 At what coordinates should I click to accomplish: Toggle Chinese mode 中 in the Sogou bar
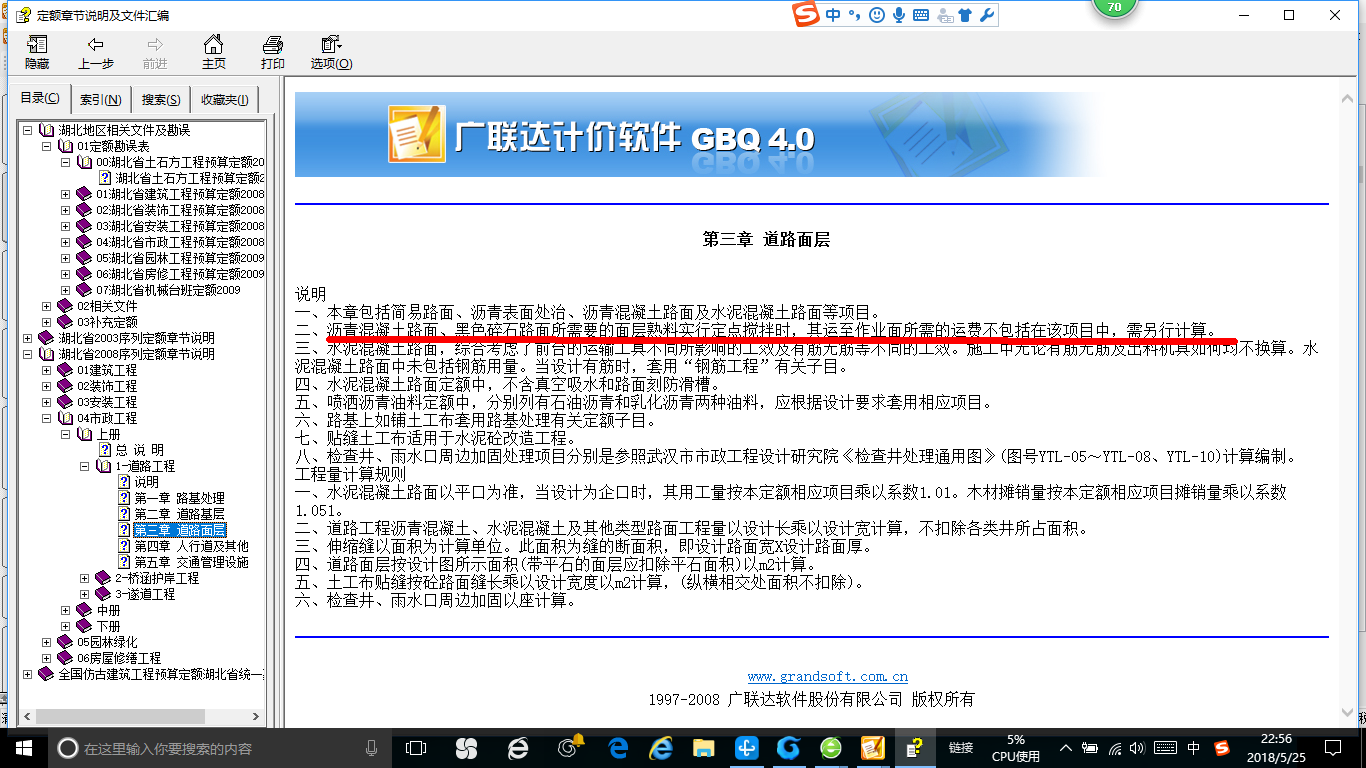pyautogui.click(x=832, y=15)
